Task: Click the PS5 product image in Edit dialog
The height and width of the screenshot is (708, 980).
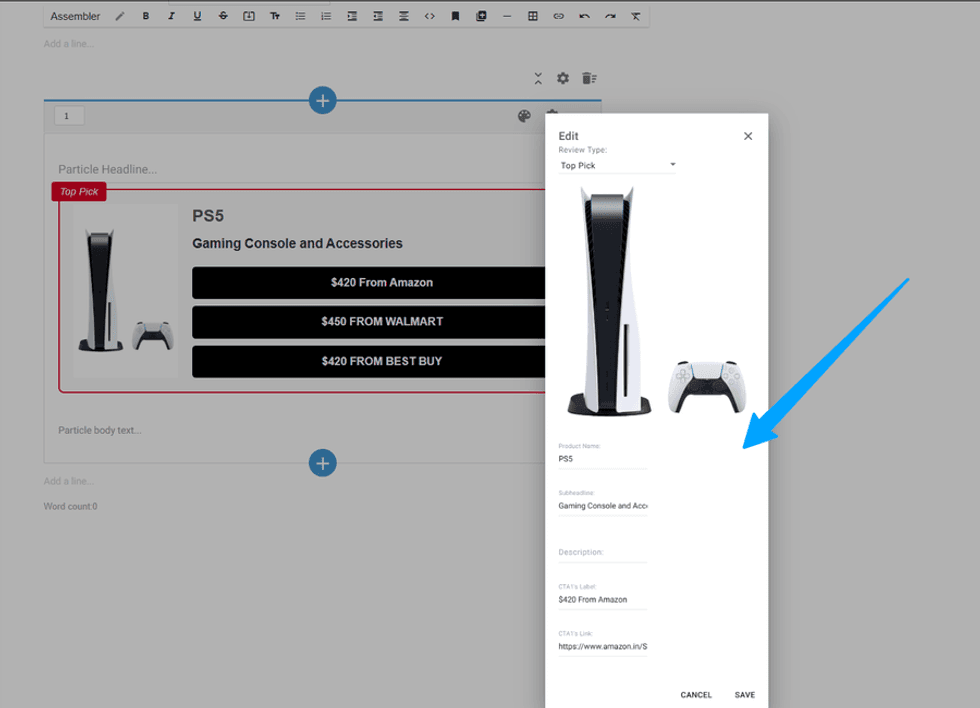Action: coord(656,301)
